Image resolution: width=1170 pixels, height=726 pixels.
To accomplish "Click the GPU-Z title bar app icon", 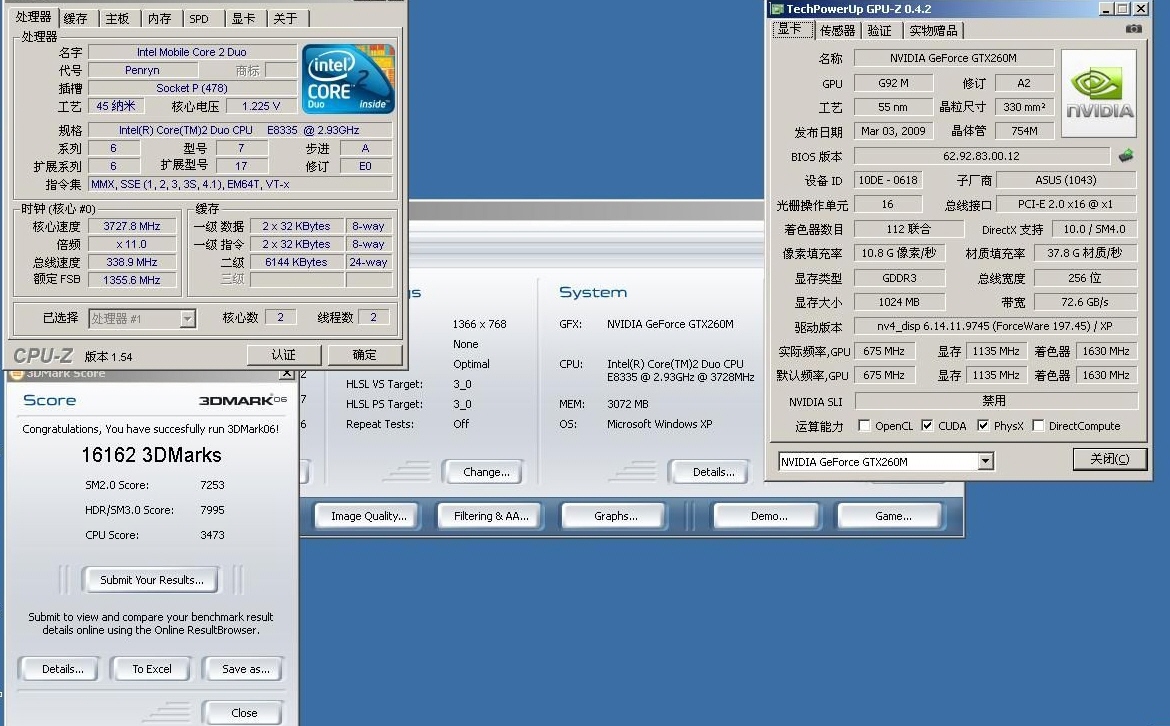I will (x=778, y=9).
